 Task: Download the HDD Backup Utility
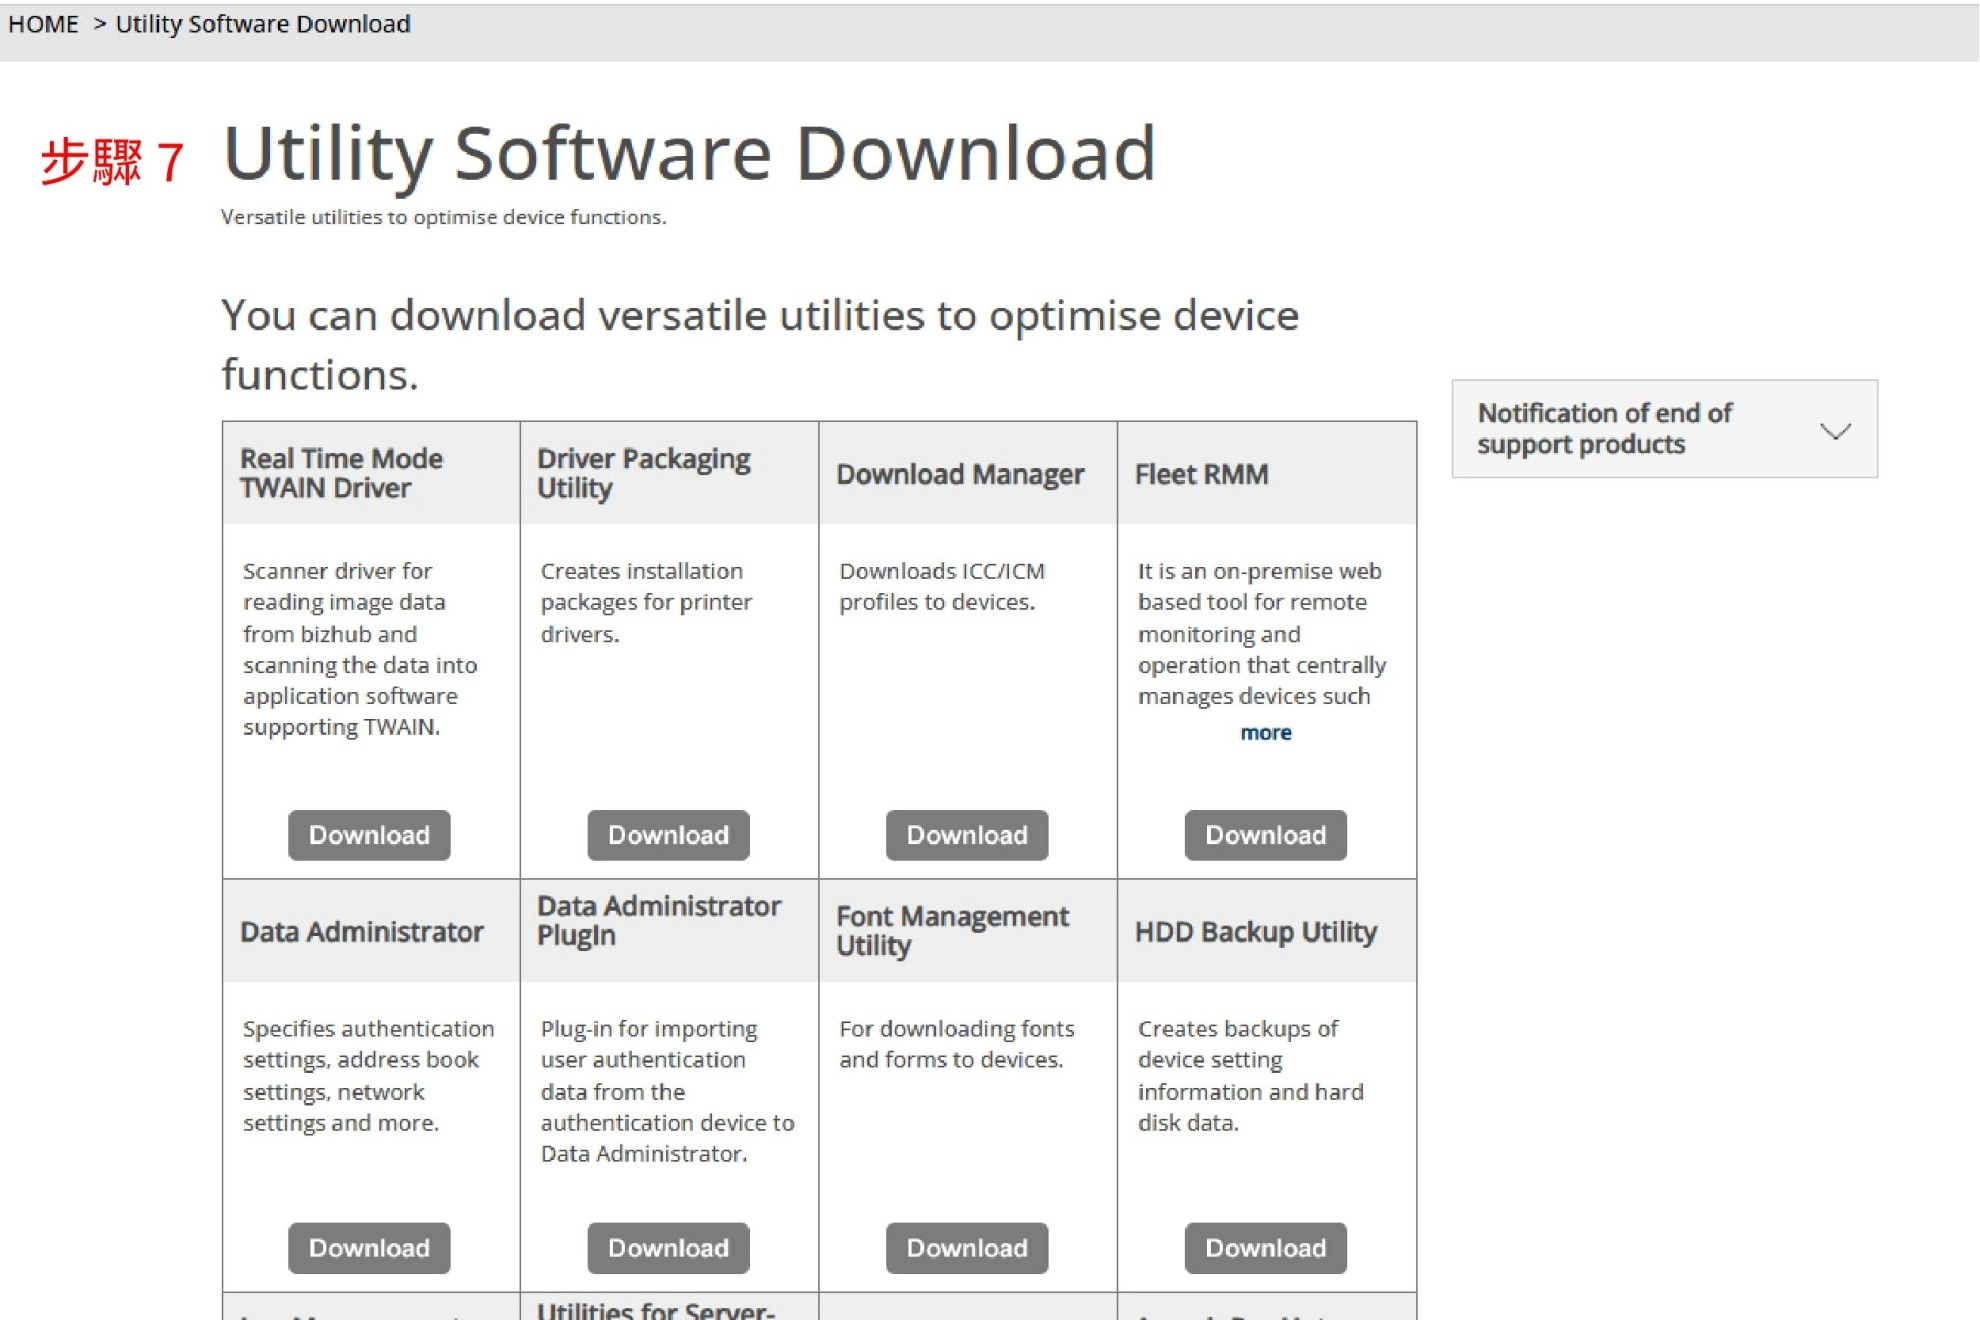pos(1265,1248)
